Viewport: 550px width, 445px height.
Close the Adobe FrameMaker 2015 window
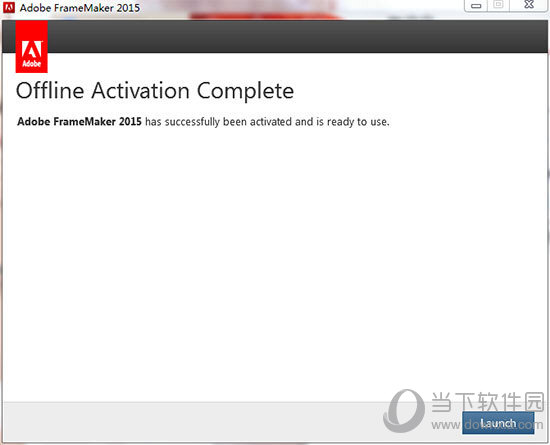click(529, 6)
